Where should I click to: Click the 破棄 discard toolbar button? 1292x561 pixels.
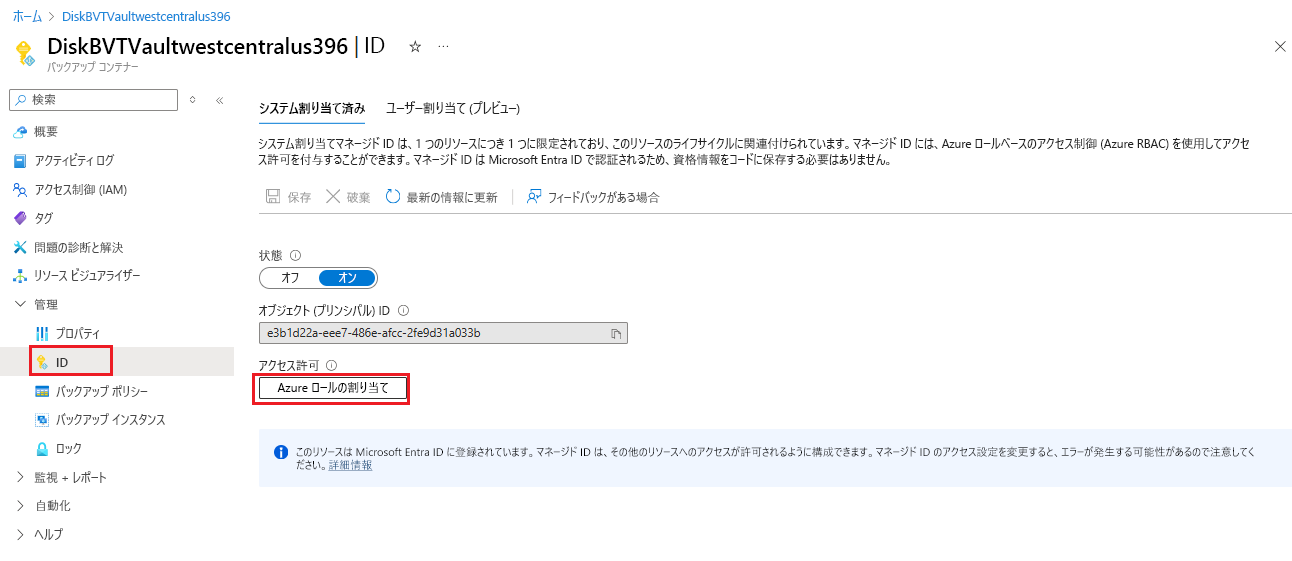coord(348,197)
